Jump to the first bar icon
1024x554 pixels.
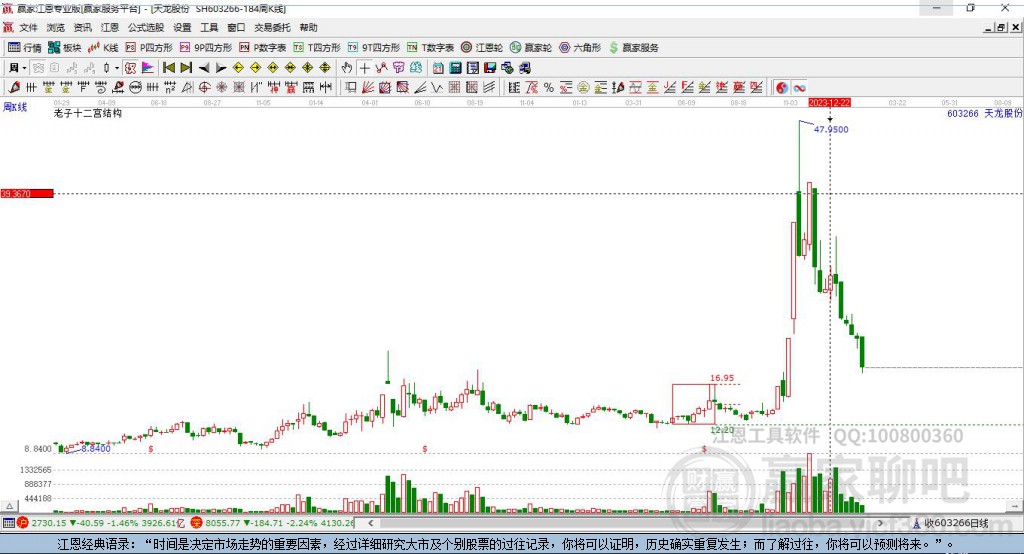168,68
